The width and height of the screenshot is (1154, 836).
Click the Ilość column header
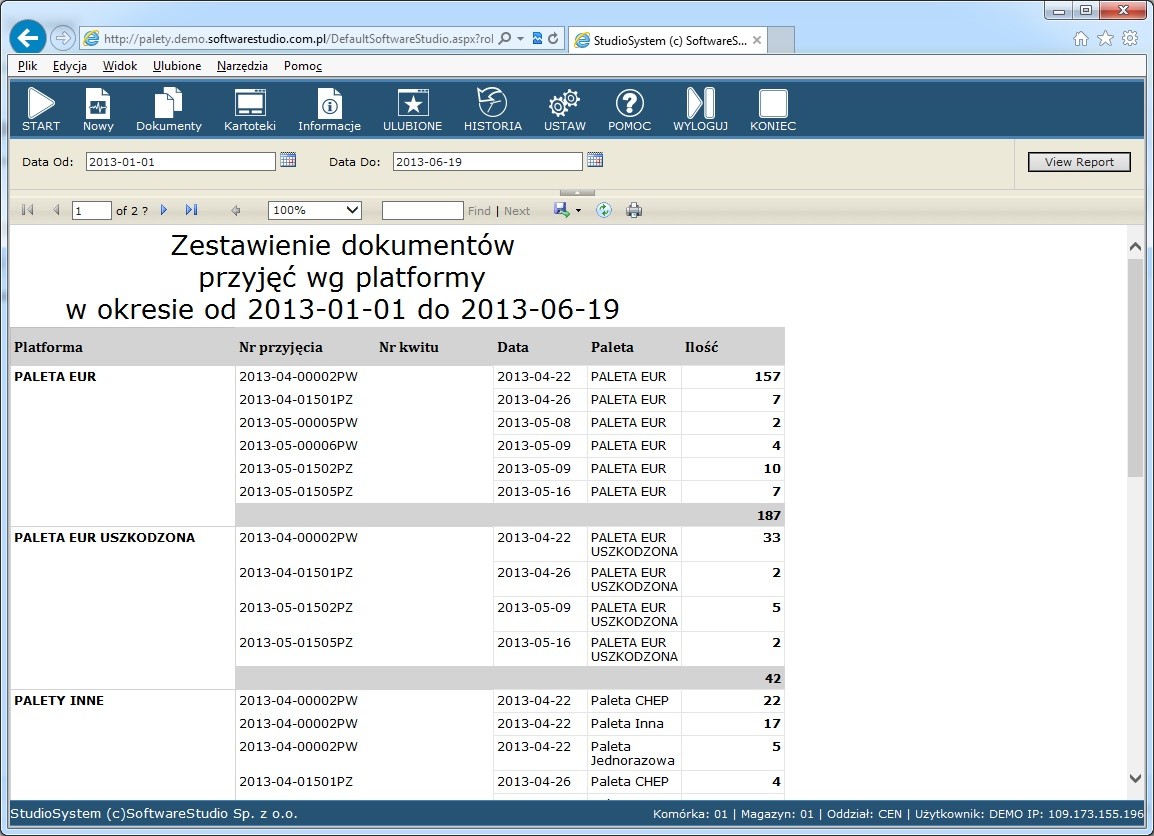click(x=701, y=347)
